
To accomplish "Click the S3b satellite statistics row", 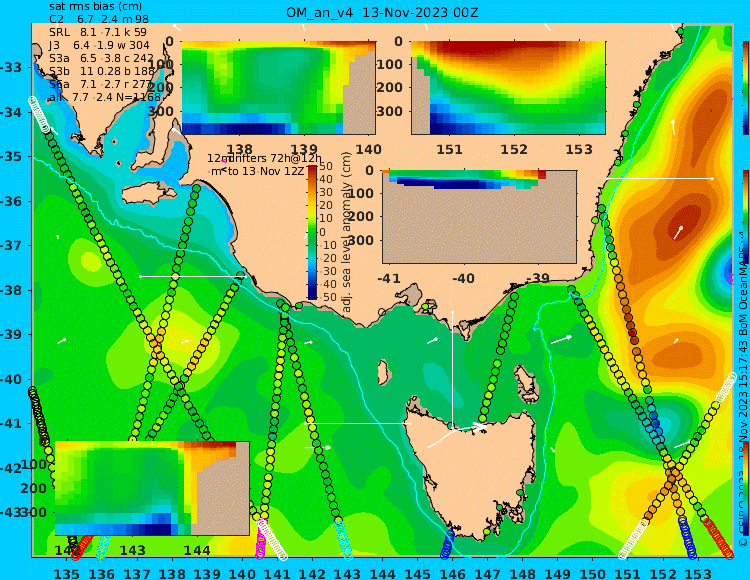I will [102, 71].
